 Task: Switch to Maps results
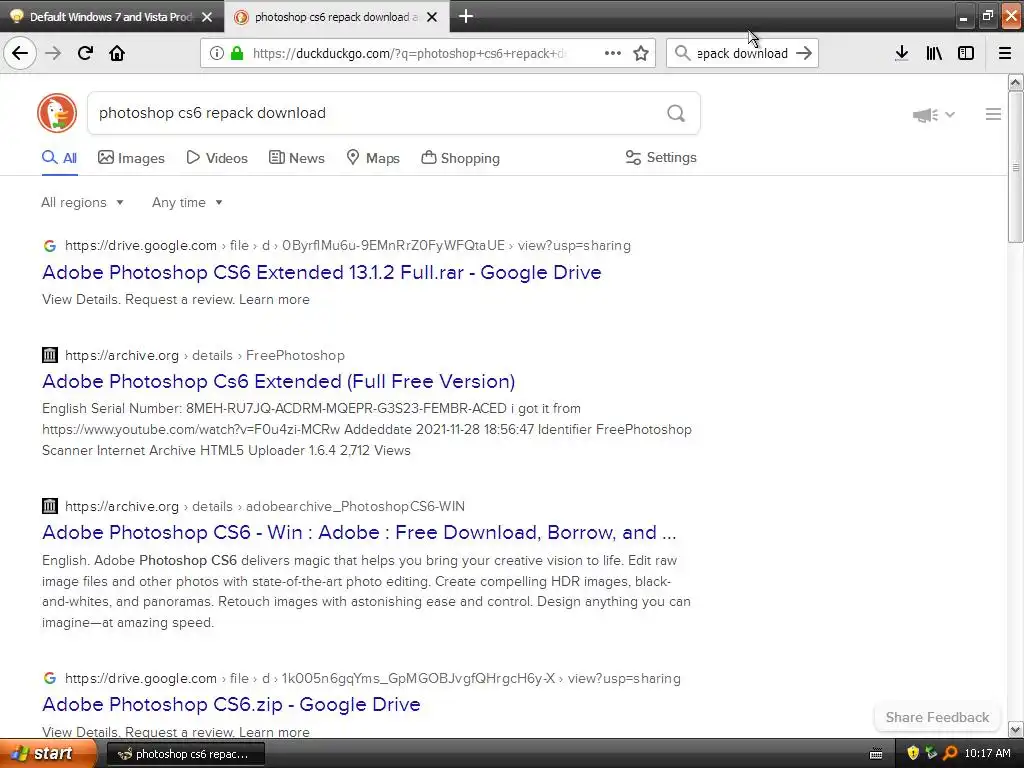[x=372, y=158]
